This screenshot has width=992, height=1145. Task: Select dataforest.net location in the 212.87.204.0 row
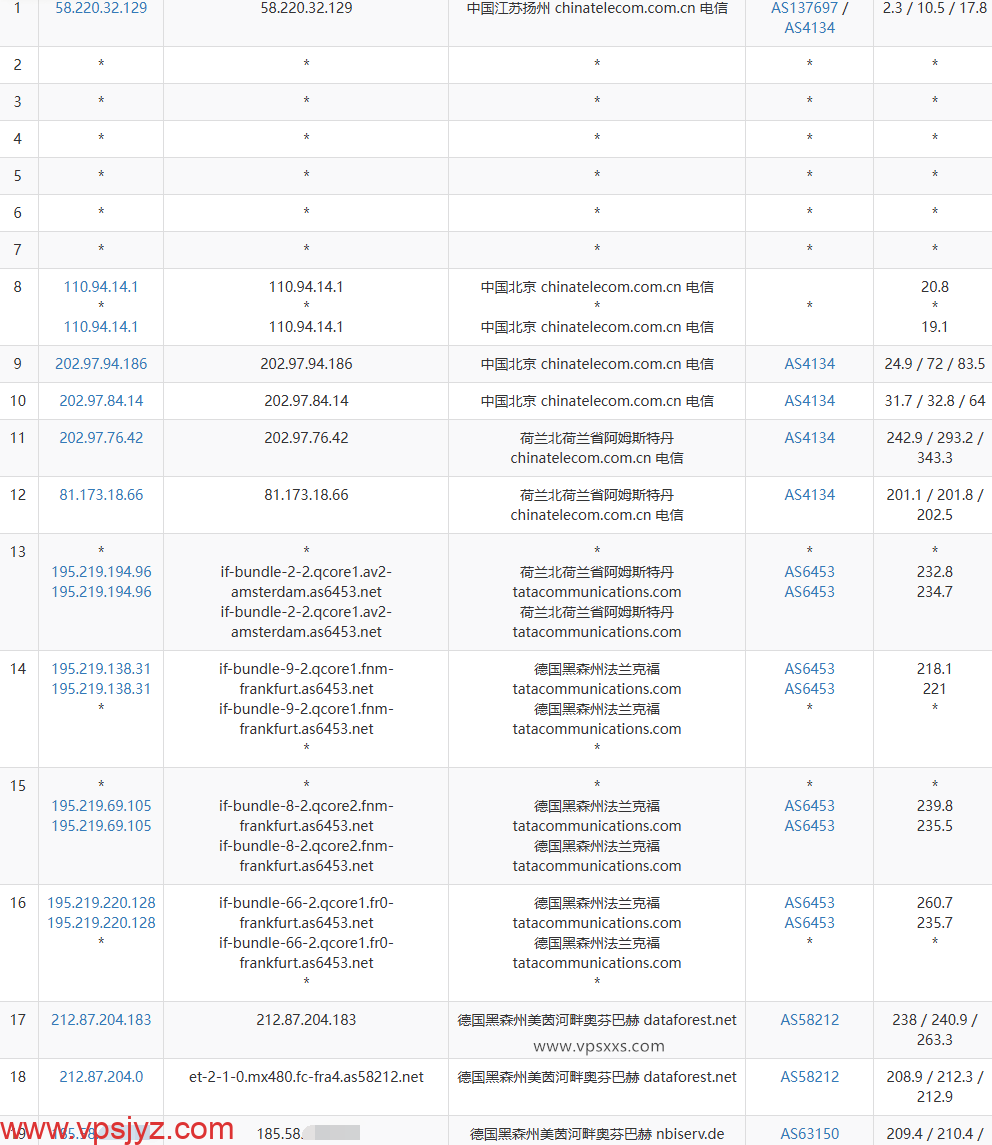[x=597, y=1077]
